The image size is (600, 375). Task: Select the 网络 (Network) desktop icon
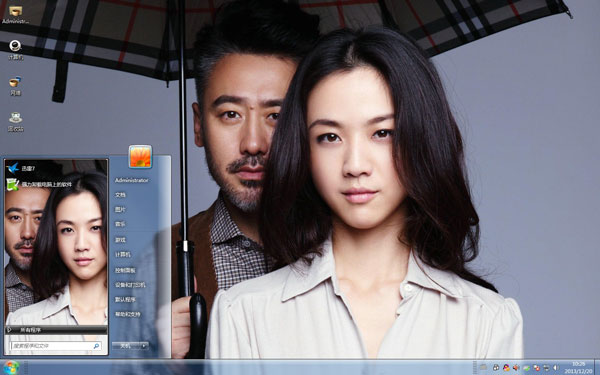click(x=15, y=86)
